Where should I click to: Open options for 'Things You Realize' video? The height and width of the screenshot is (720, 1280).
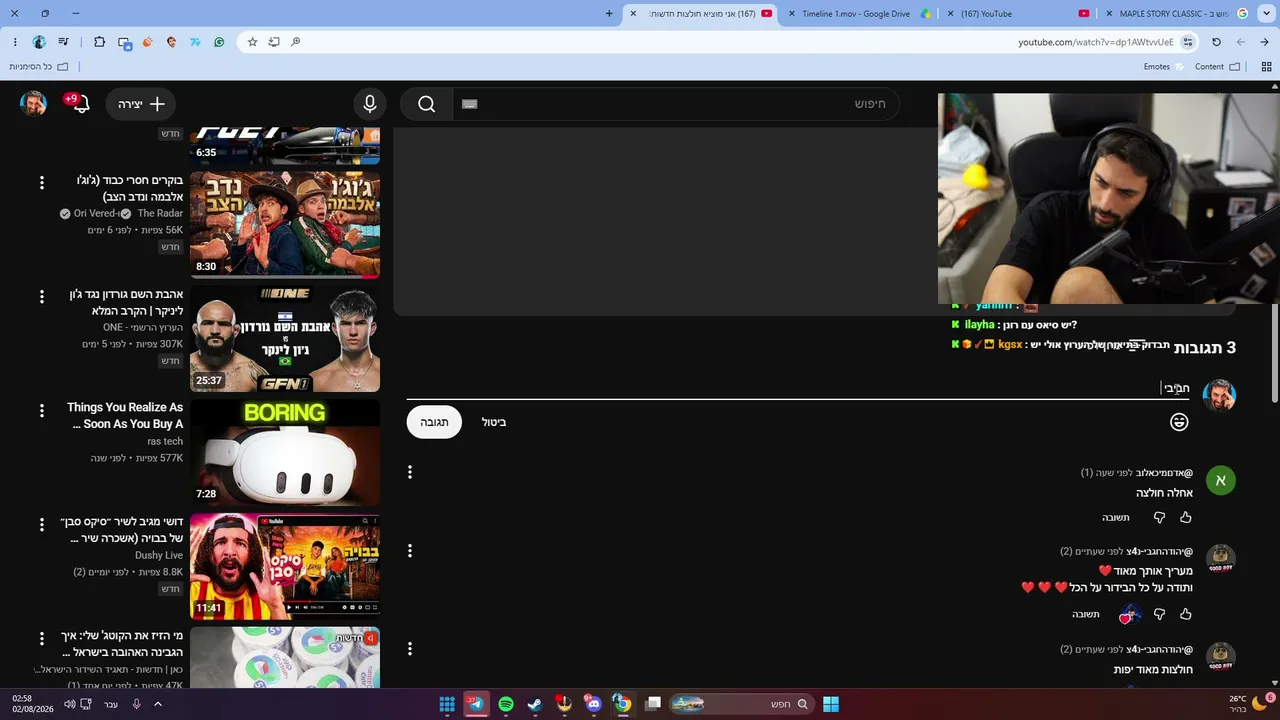pyautogui.click(x=42, y=410)
